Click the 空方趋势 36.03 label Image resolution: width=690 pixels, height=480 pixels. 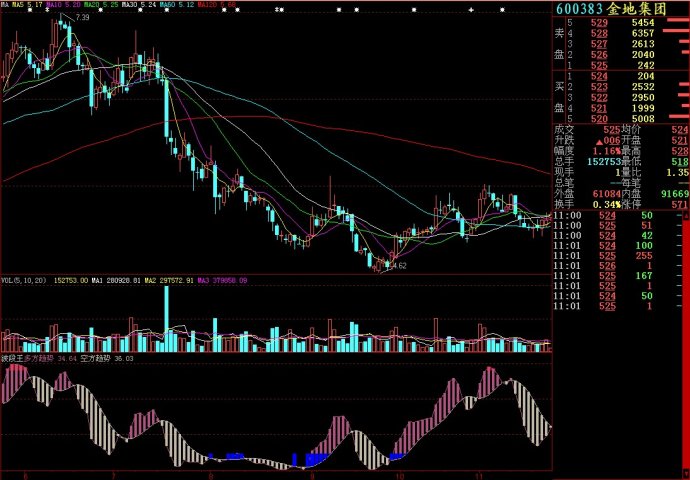(107, 359)
